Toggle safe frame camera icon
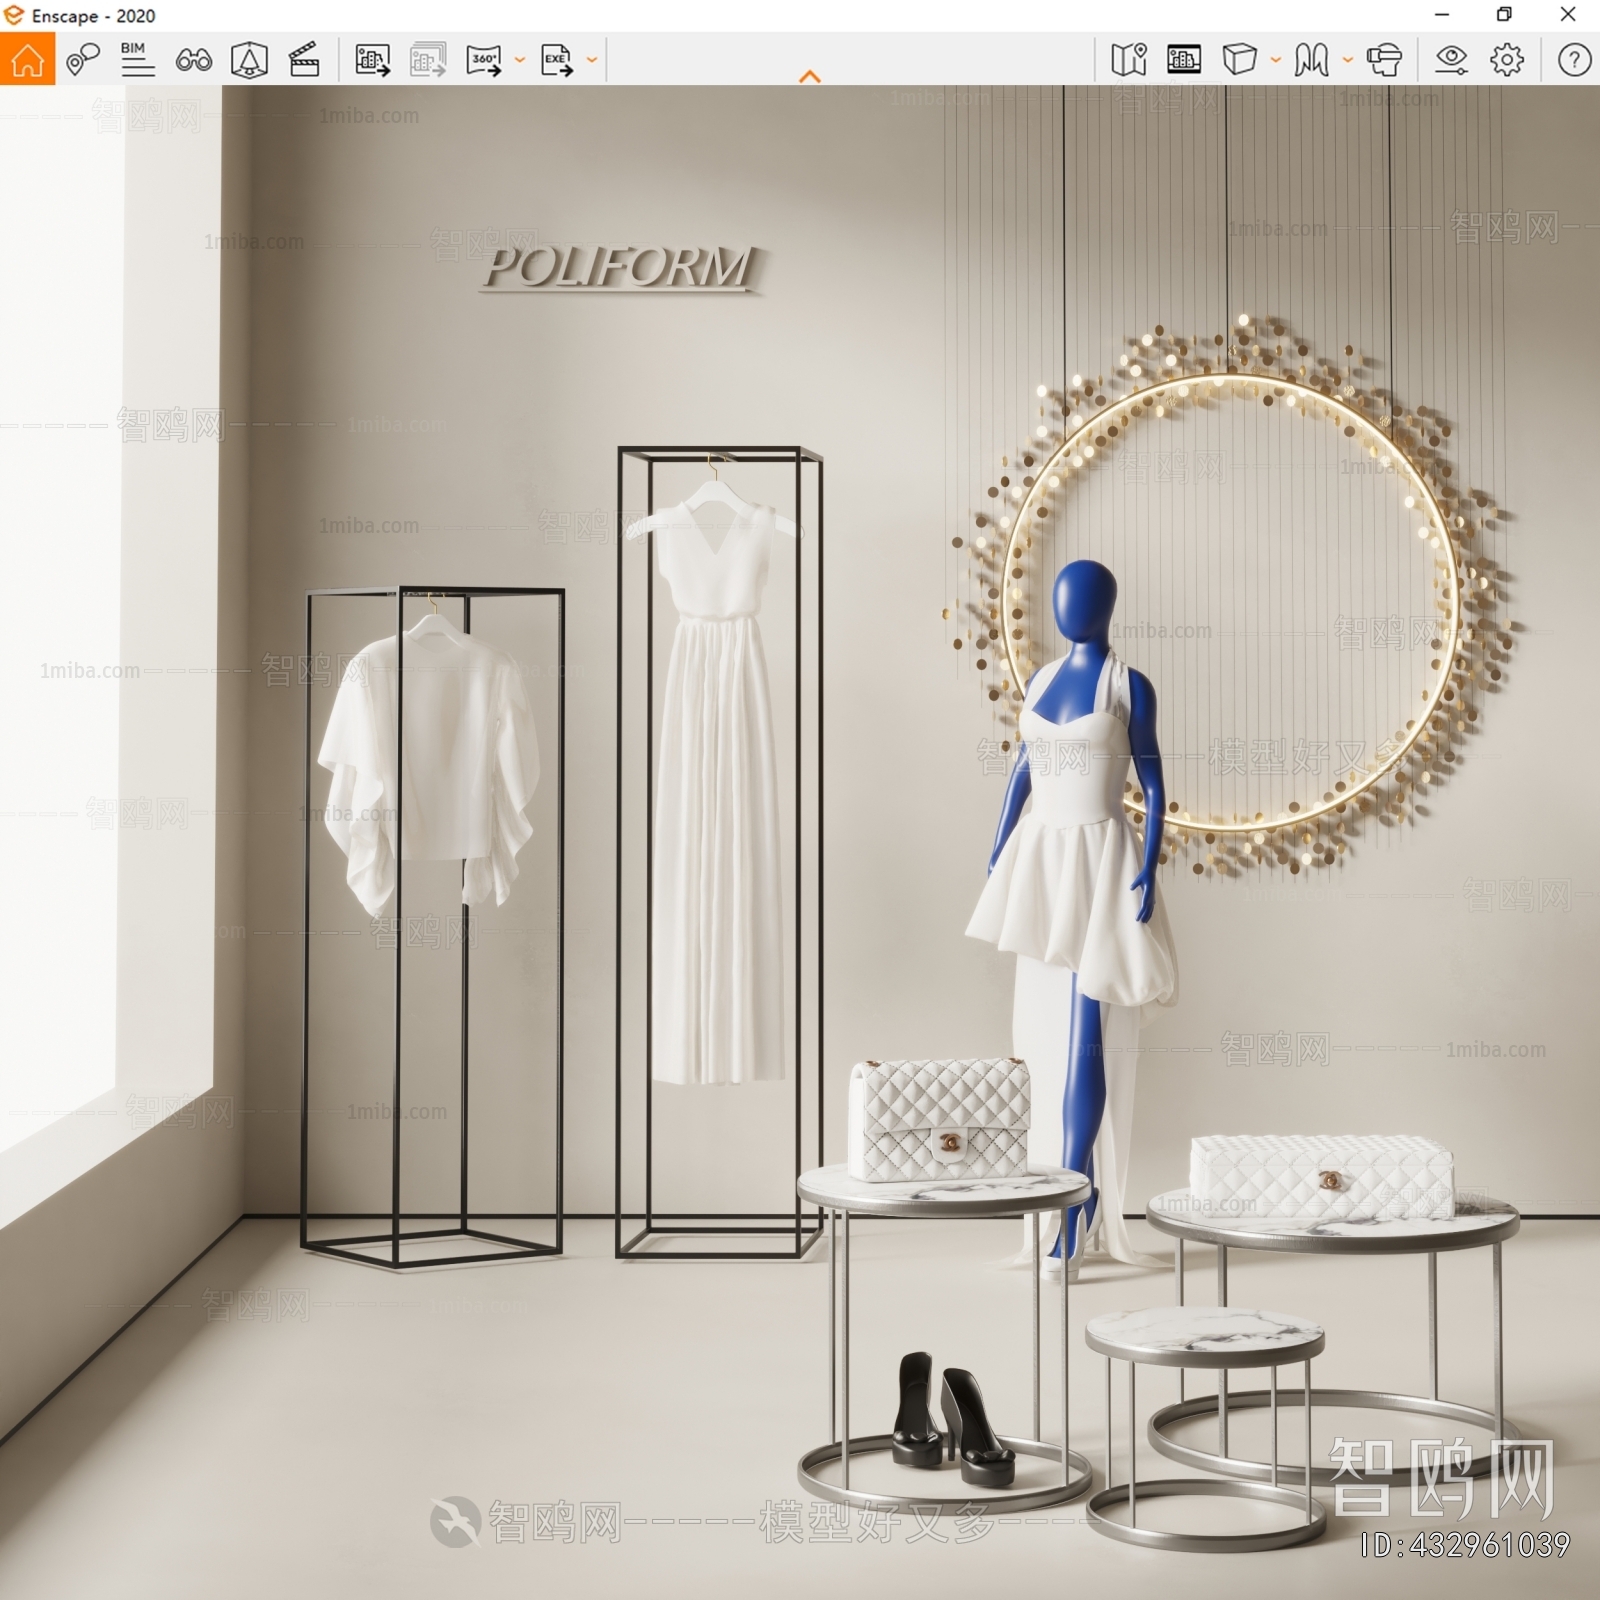This screenshot has height=1600, width=1600. (249, 60)
